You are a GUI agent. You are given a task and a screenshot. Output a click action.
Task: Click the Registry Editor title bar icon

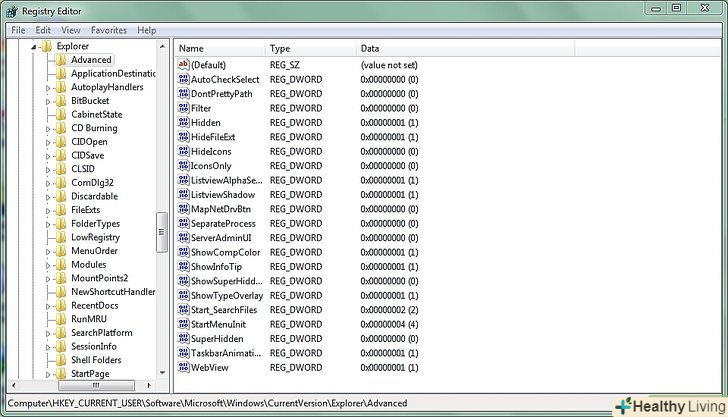(x=12, y=11)
